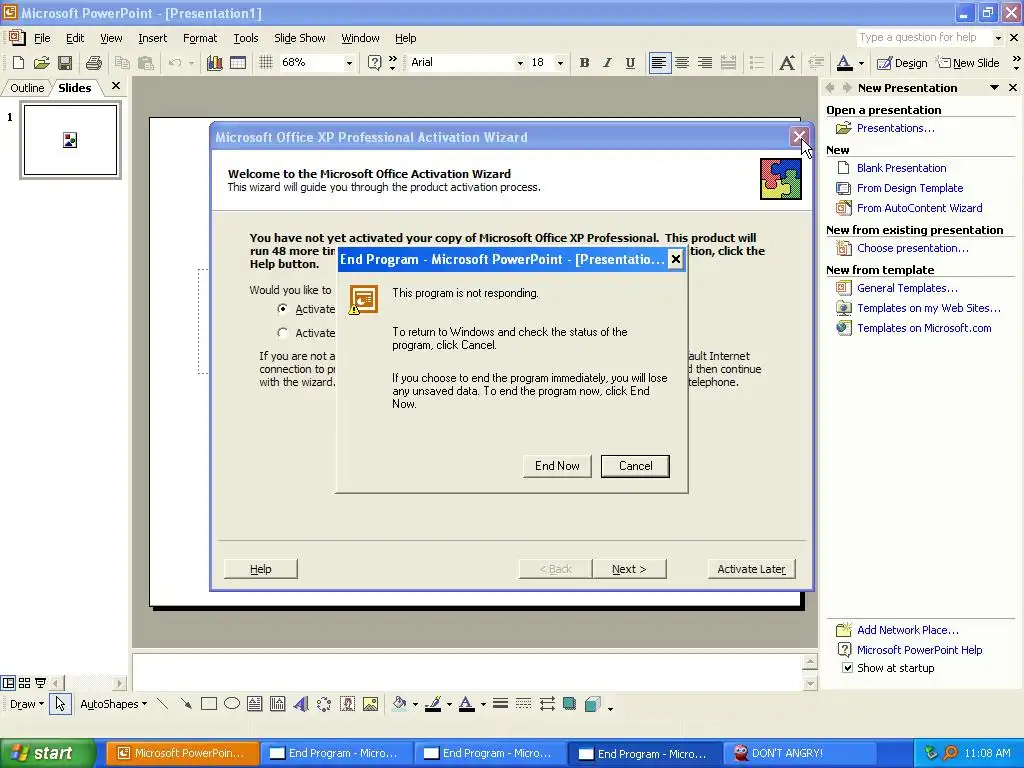Align text left

[660, 63]
